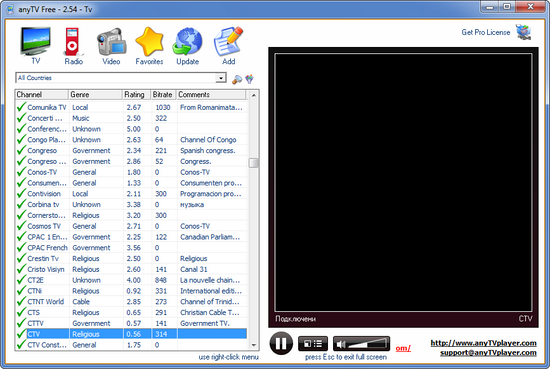
Task: Click the green check mark of Congreso 2.34 row
Action: [22, 150]
